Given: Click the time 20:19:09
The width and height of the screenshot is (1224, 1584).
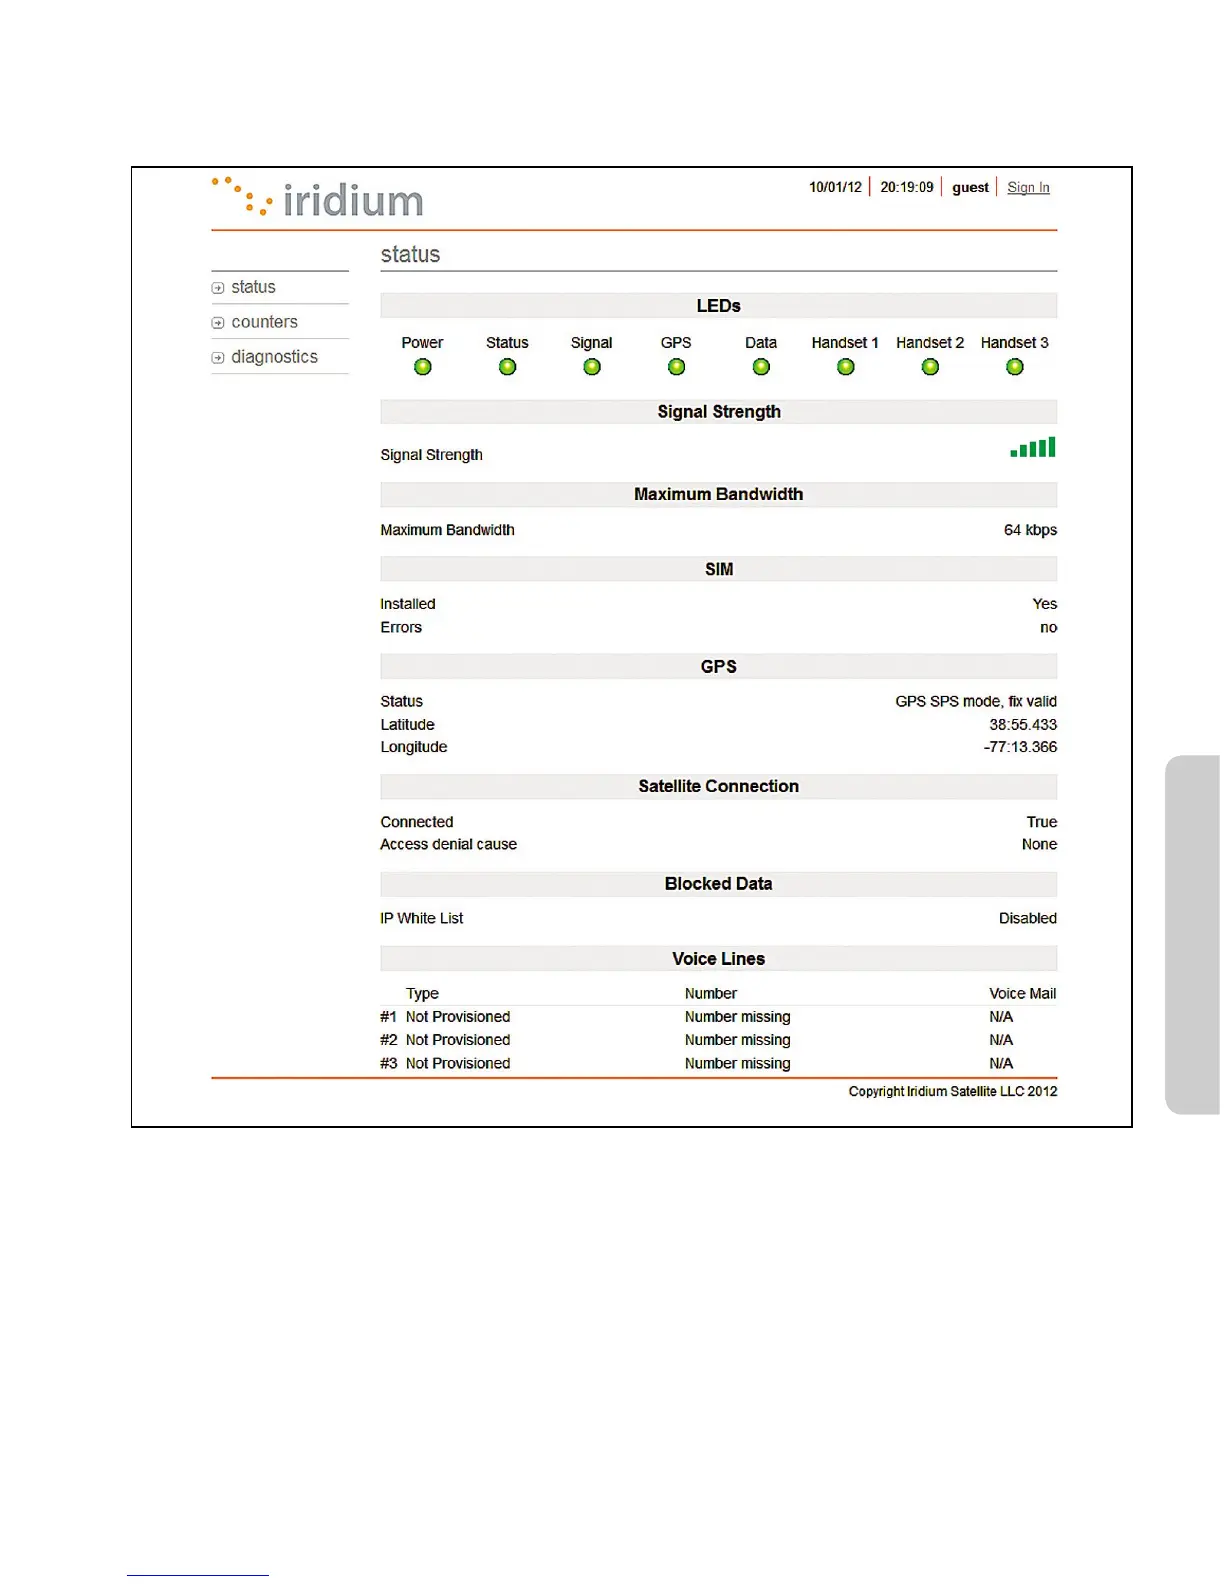Looking at the screenshot, I should tap(907, 187).
